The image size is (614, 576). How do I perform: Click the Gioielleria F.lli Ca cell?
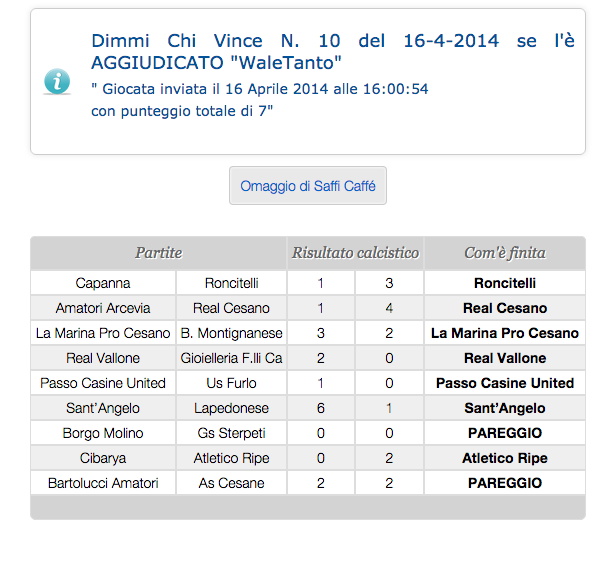coord(231,358)
